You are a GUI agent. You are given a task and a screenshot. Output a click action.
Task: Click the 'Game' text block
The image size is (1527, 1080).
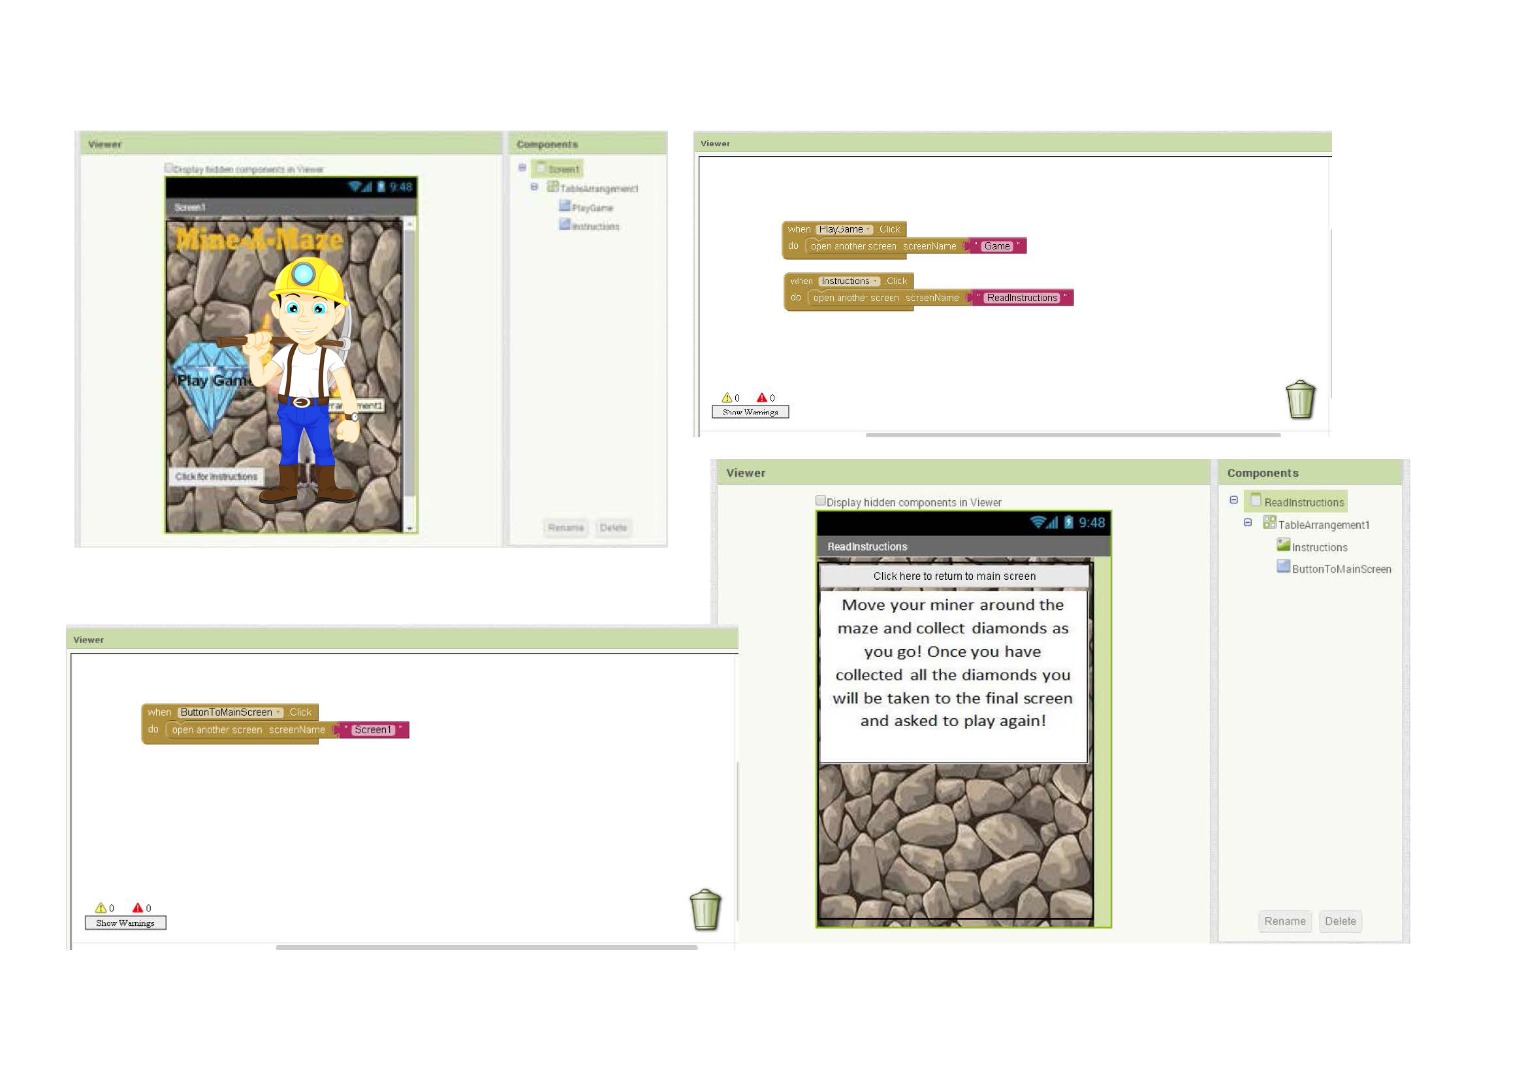(x=997, y=246)
